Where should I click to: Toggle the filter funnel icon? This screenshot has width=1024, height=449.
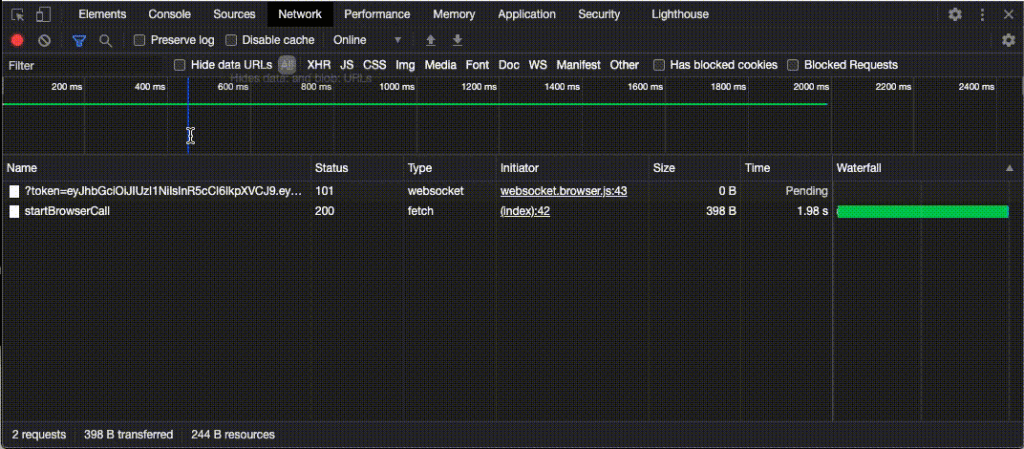(x=79, y=40)
